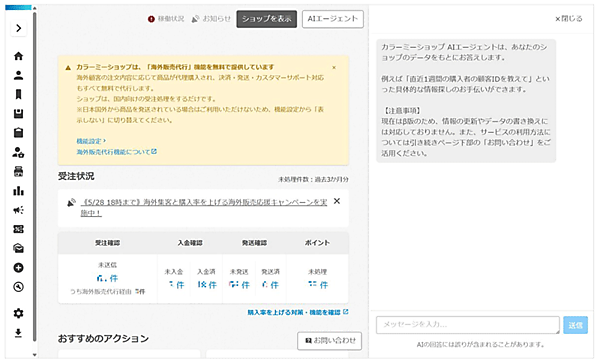600x364 pixels.
Task: Open the 5/28 海外販売応援キャンペーン announcement link
Action: 204,207
